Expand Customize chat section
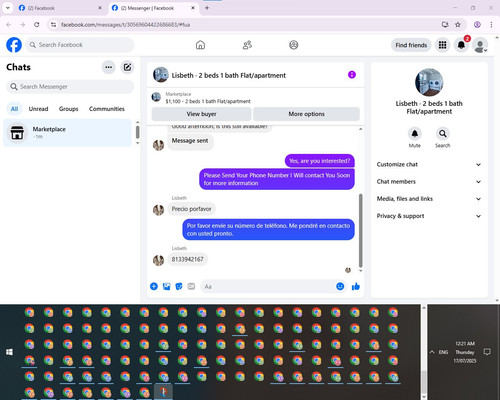 pos(429,164)
